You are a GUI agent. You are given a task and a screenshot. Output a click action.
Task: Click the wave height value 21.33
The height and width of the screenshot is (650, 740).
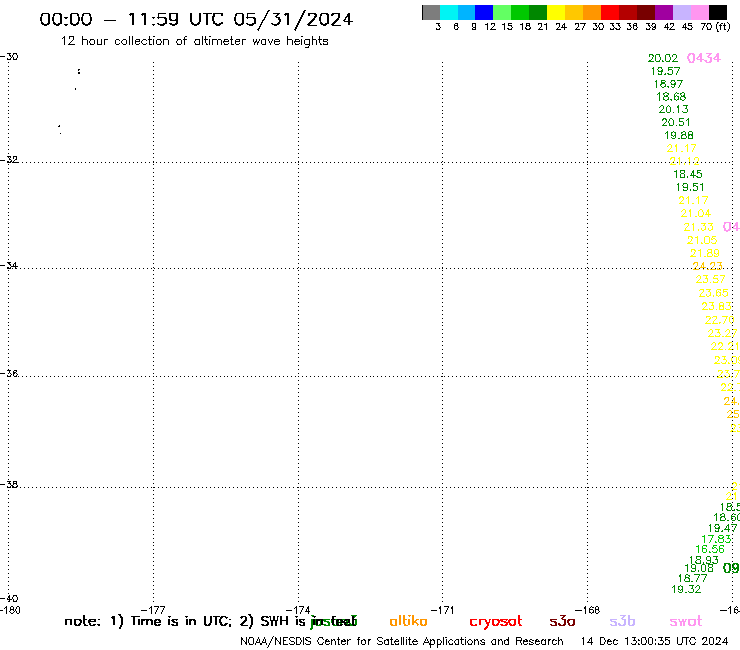pyautogui.click(x=699, y=227)
